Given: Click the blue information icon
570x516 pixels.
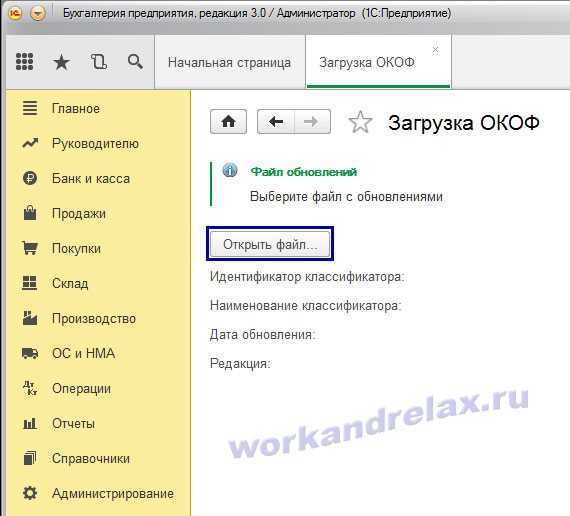Looking at the screenshot, I should [x=230, y=170].
